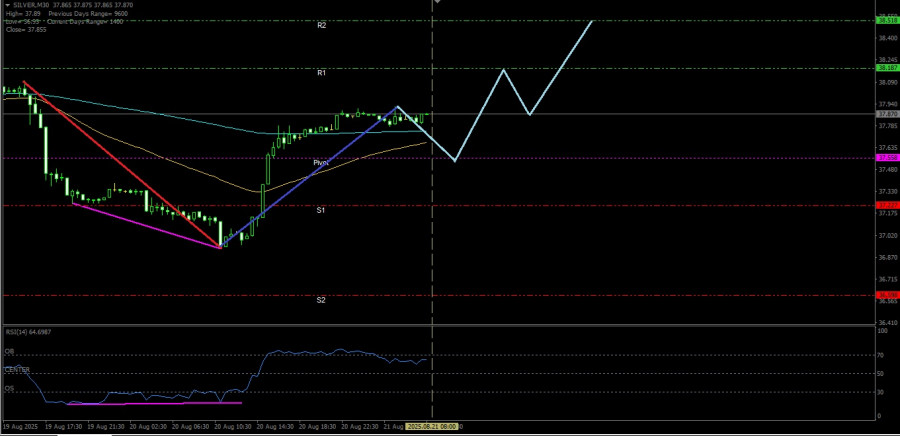Image resolution: width=900 pixels, height=436 pixels.
Task: Click the 20 Aug 10:30 time label
Action: (x=231, y=427)
